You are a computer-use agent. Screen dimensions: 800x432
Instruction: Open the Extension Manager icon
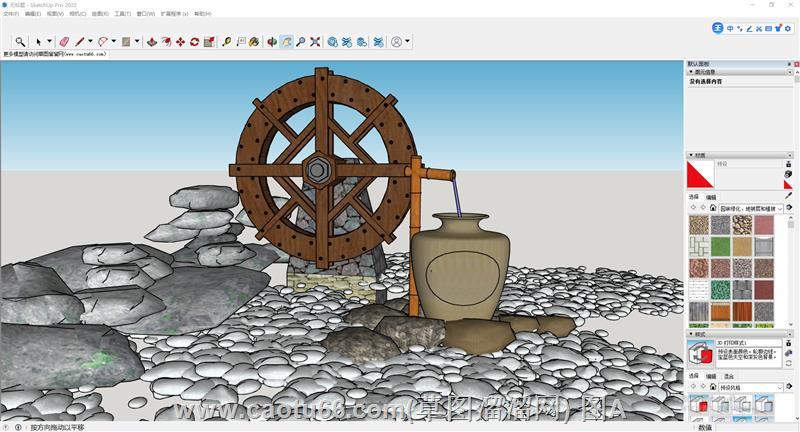click(x=379, y=42)
